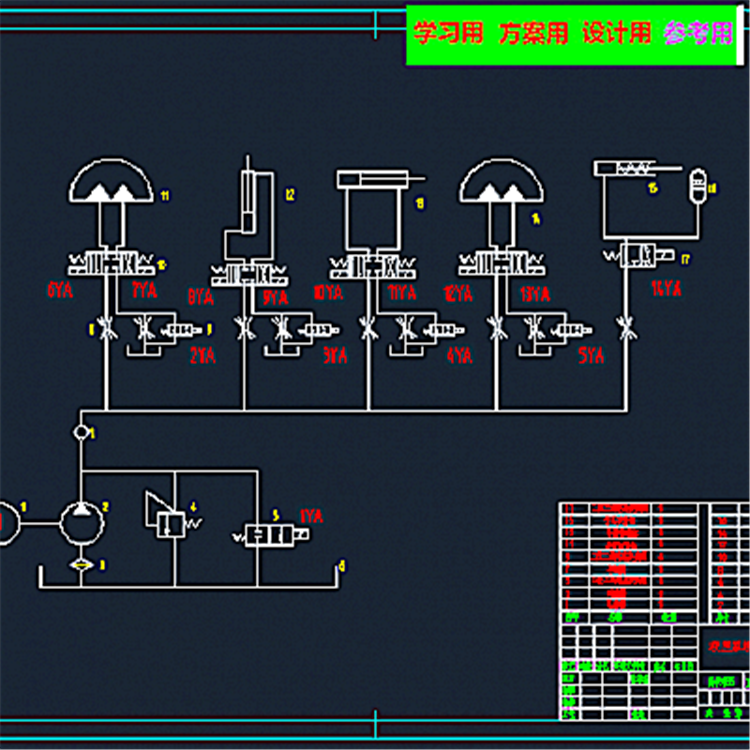Select the 13YA solenoid label
This screenshot has height=750, width=750.
(535, 293)
